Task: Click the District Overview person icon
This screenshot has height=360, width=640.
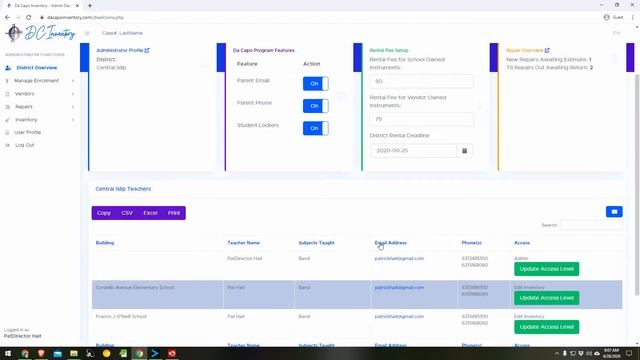Action: point(8,68)
